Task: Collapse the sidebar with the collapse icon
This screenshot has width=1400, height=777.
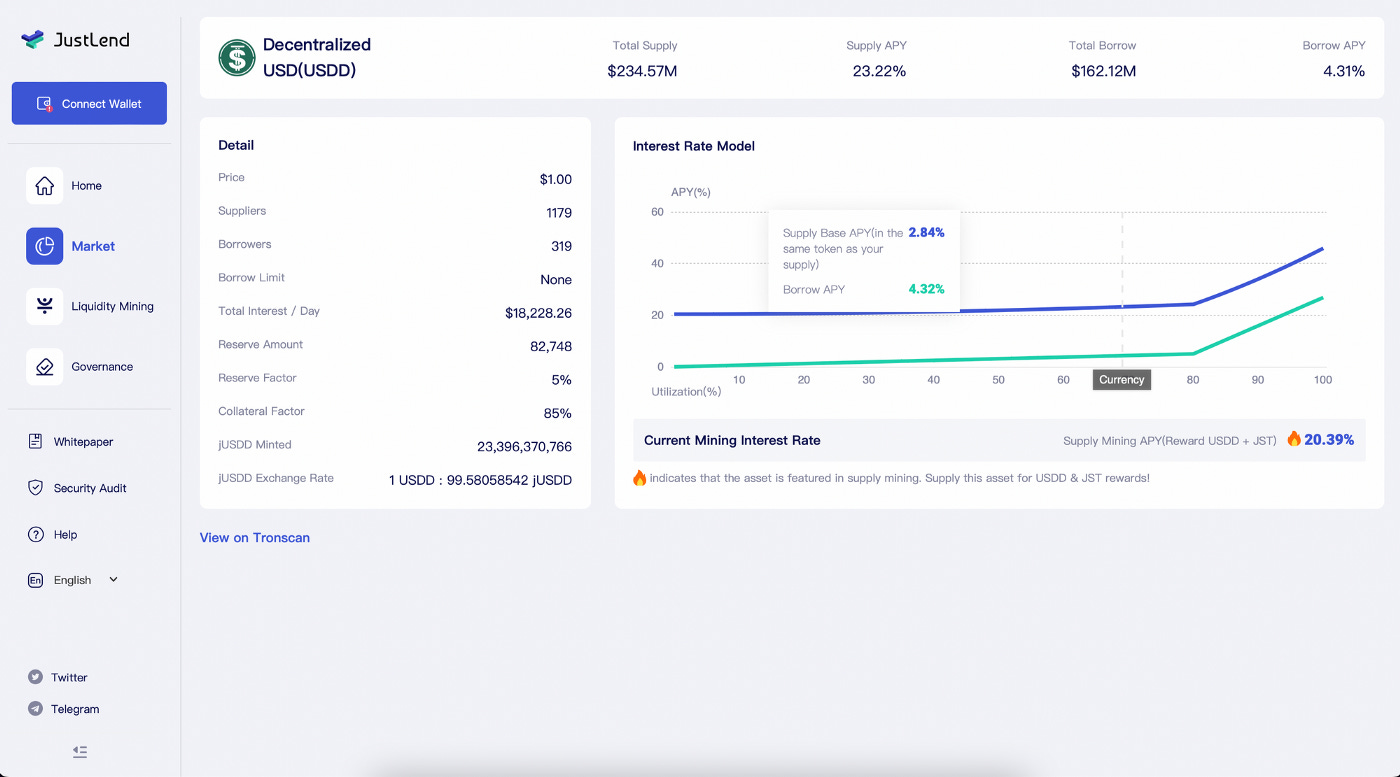Action: click(x=80, y=751)
